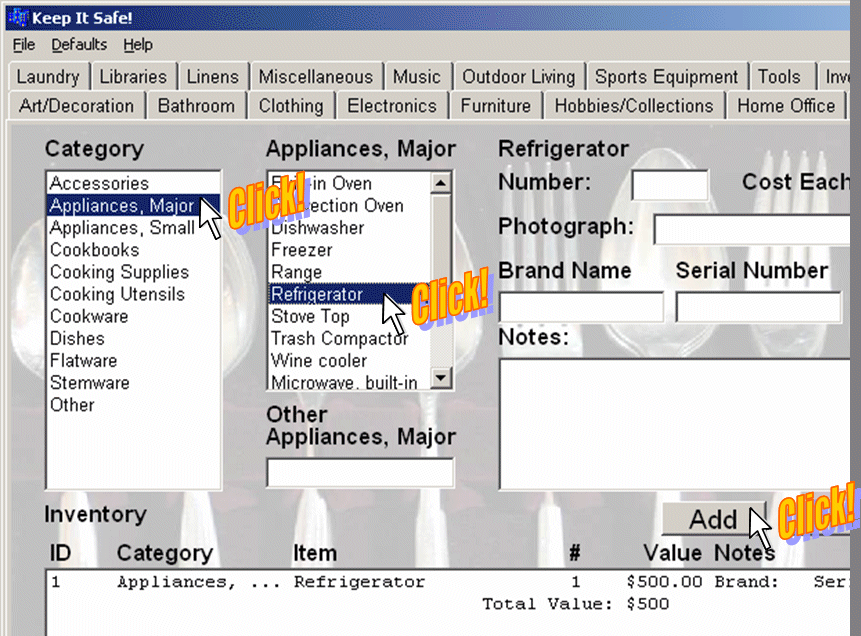Select the Home Office tab
Image resolution: width=861 pixels, height=636 pixels.
(786, 106)
